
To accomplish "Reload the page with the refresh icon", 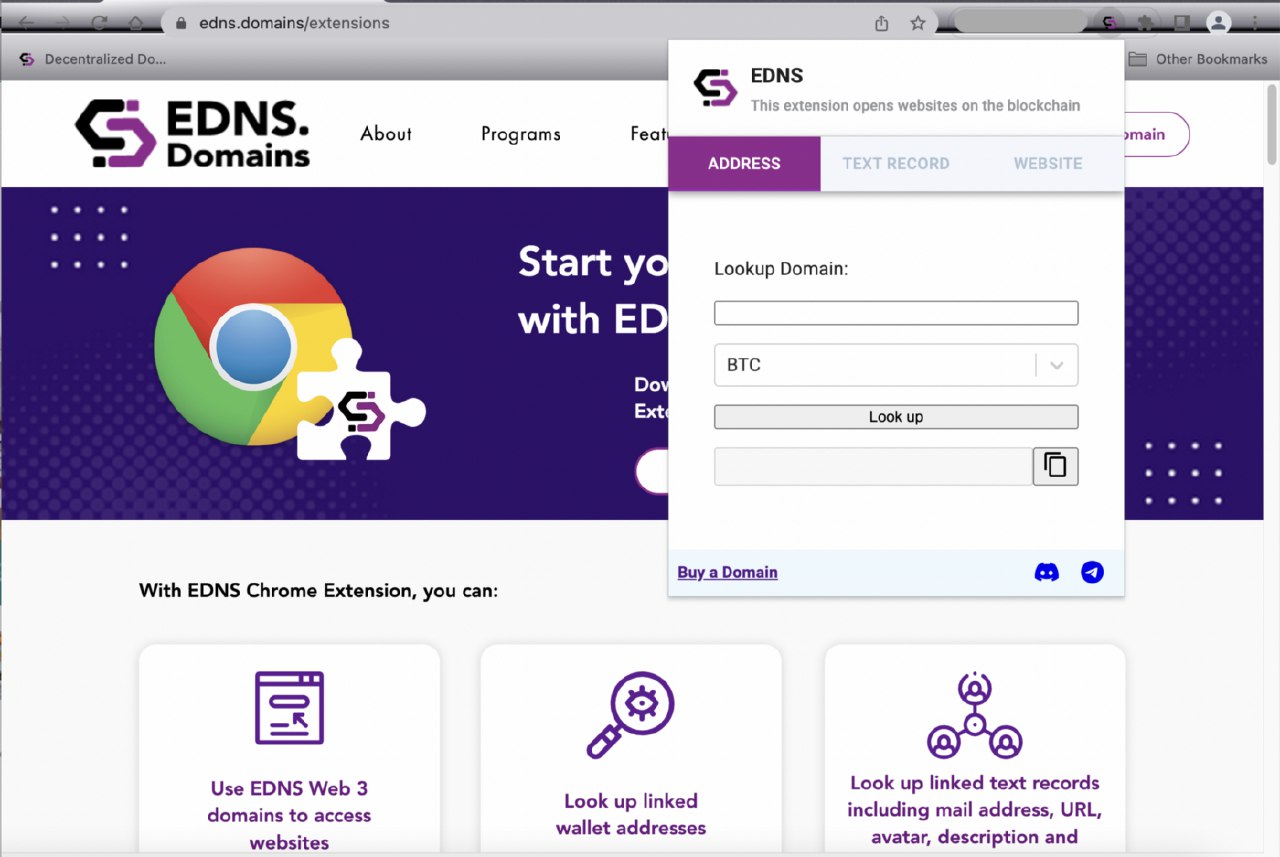I will tap(99, 22).
